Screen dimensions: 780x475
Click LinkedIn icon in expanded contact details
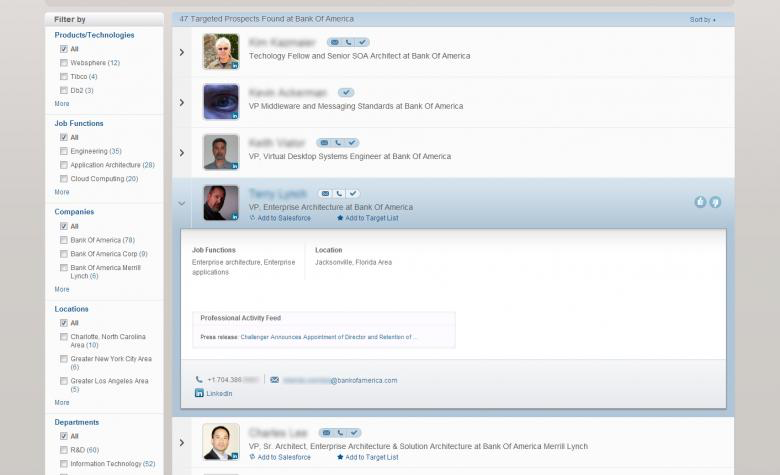tap(199, 393)
